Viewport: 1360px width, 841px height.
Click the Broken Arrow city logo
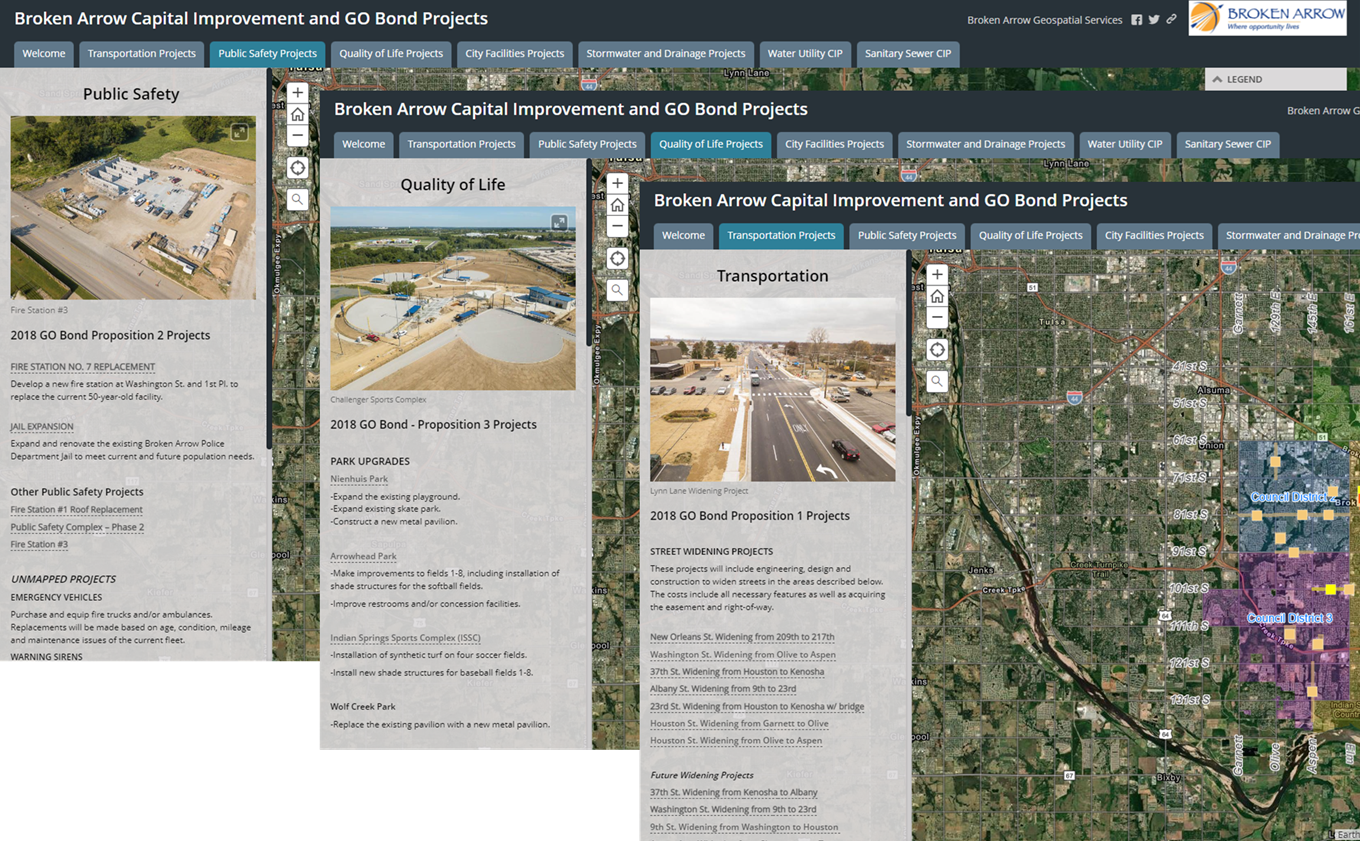point(1267,18)
